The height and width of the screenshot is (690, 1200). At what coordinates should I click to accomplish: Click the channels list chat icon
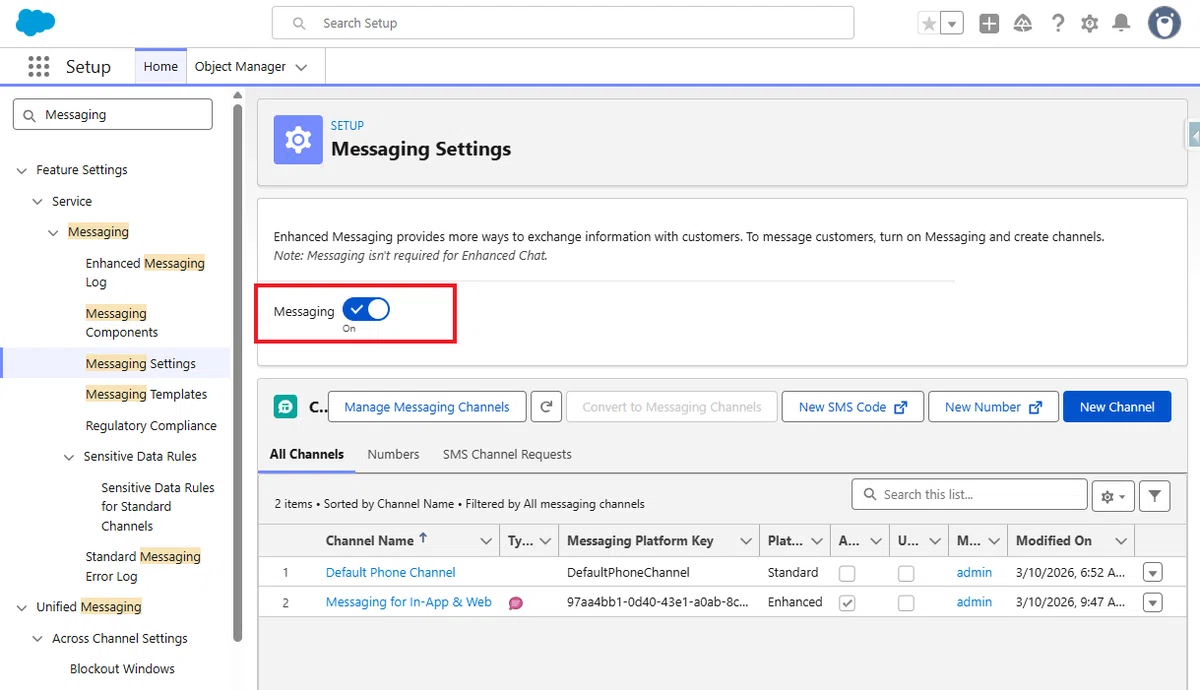pos(285,407)
